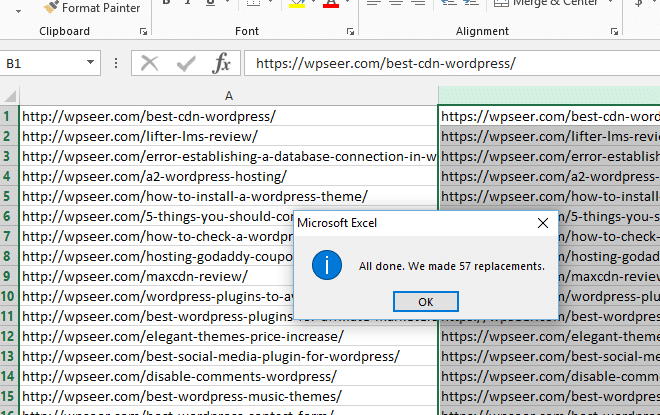Expand the fill color dropdown arrow
The image size is (660, 415).
(314, 3)
